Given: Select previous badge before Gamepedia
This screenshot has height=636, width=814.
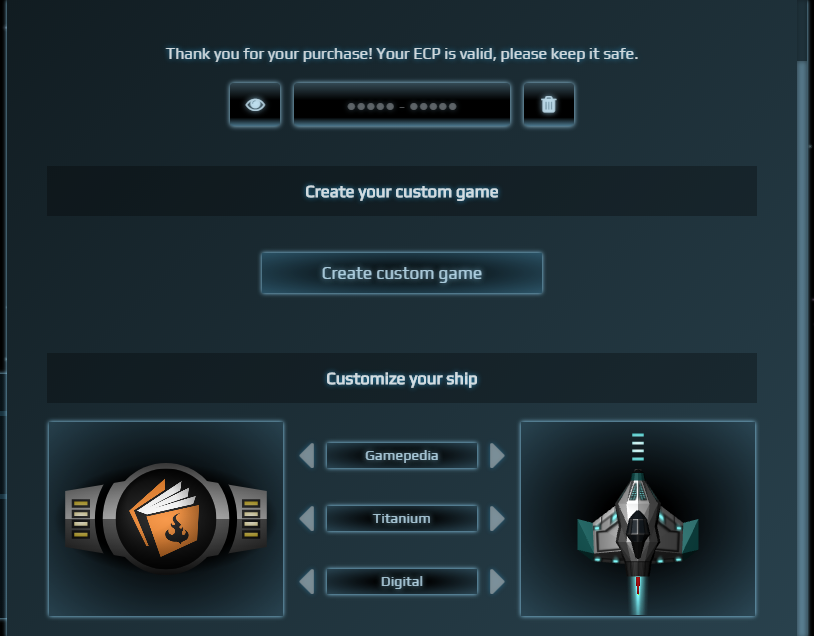Looking at the screenshot, I should pos(307,455).
